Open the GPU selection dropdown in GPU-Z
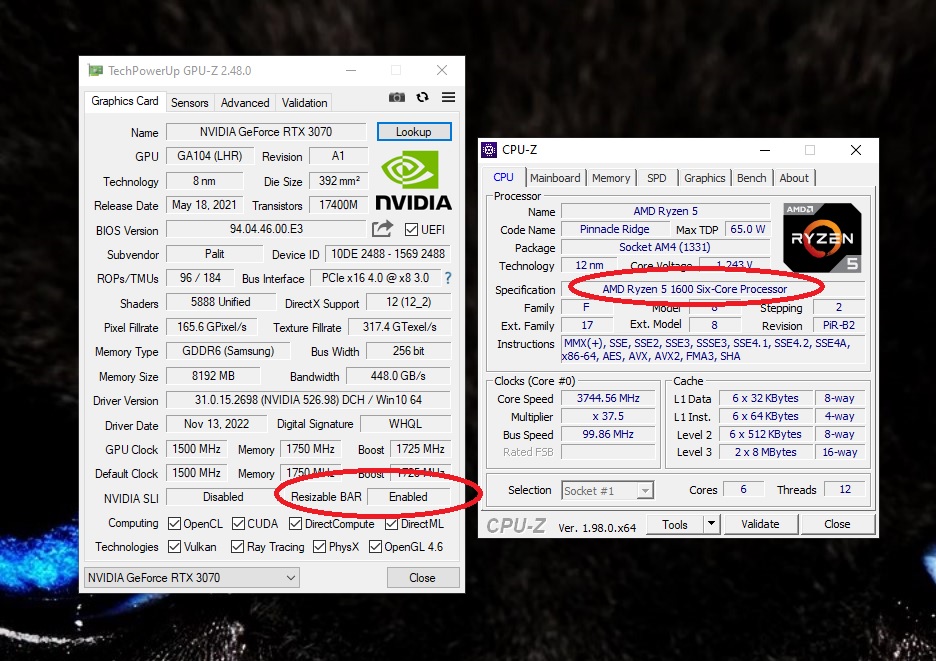Screen dimensions: 936x661 192,577
